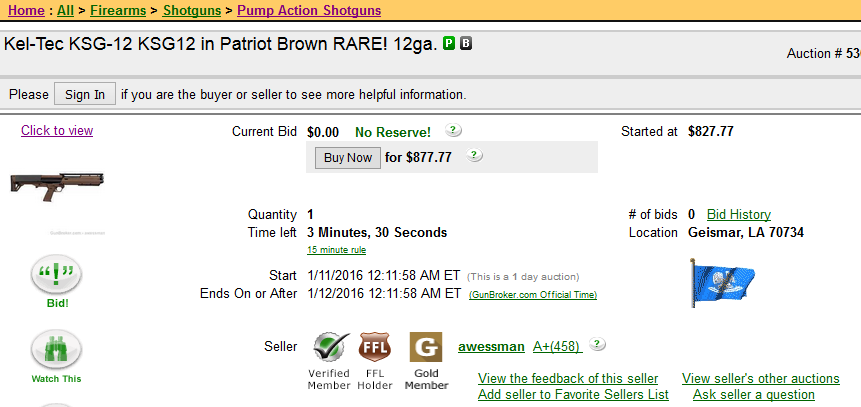
Task: Open the 15 minute rule link
Action: click(336, 250)
